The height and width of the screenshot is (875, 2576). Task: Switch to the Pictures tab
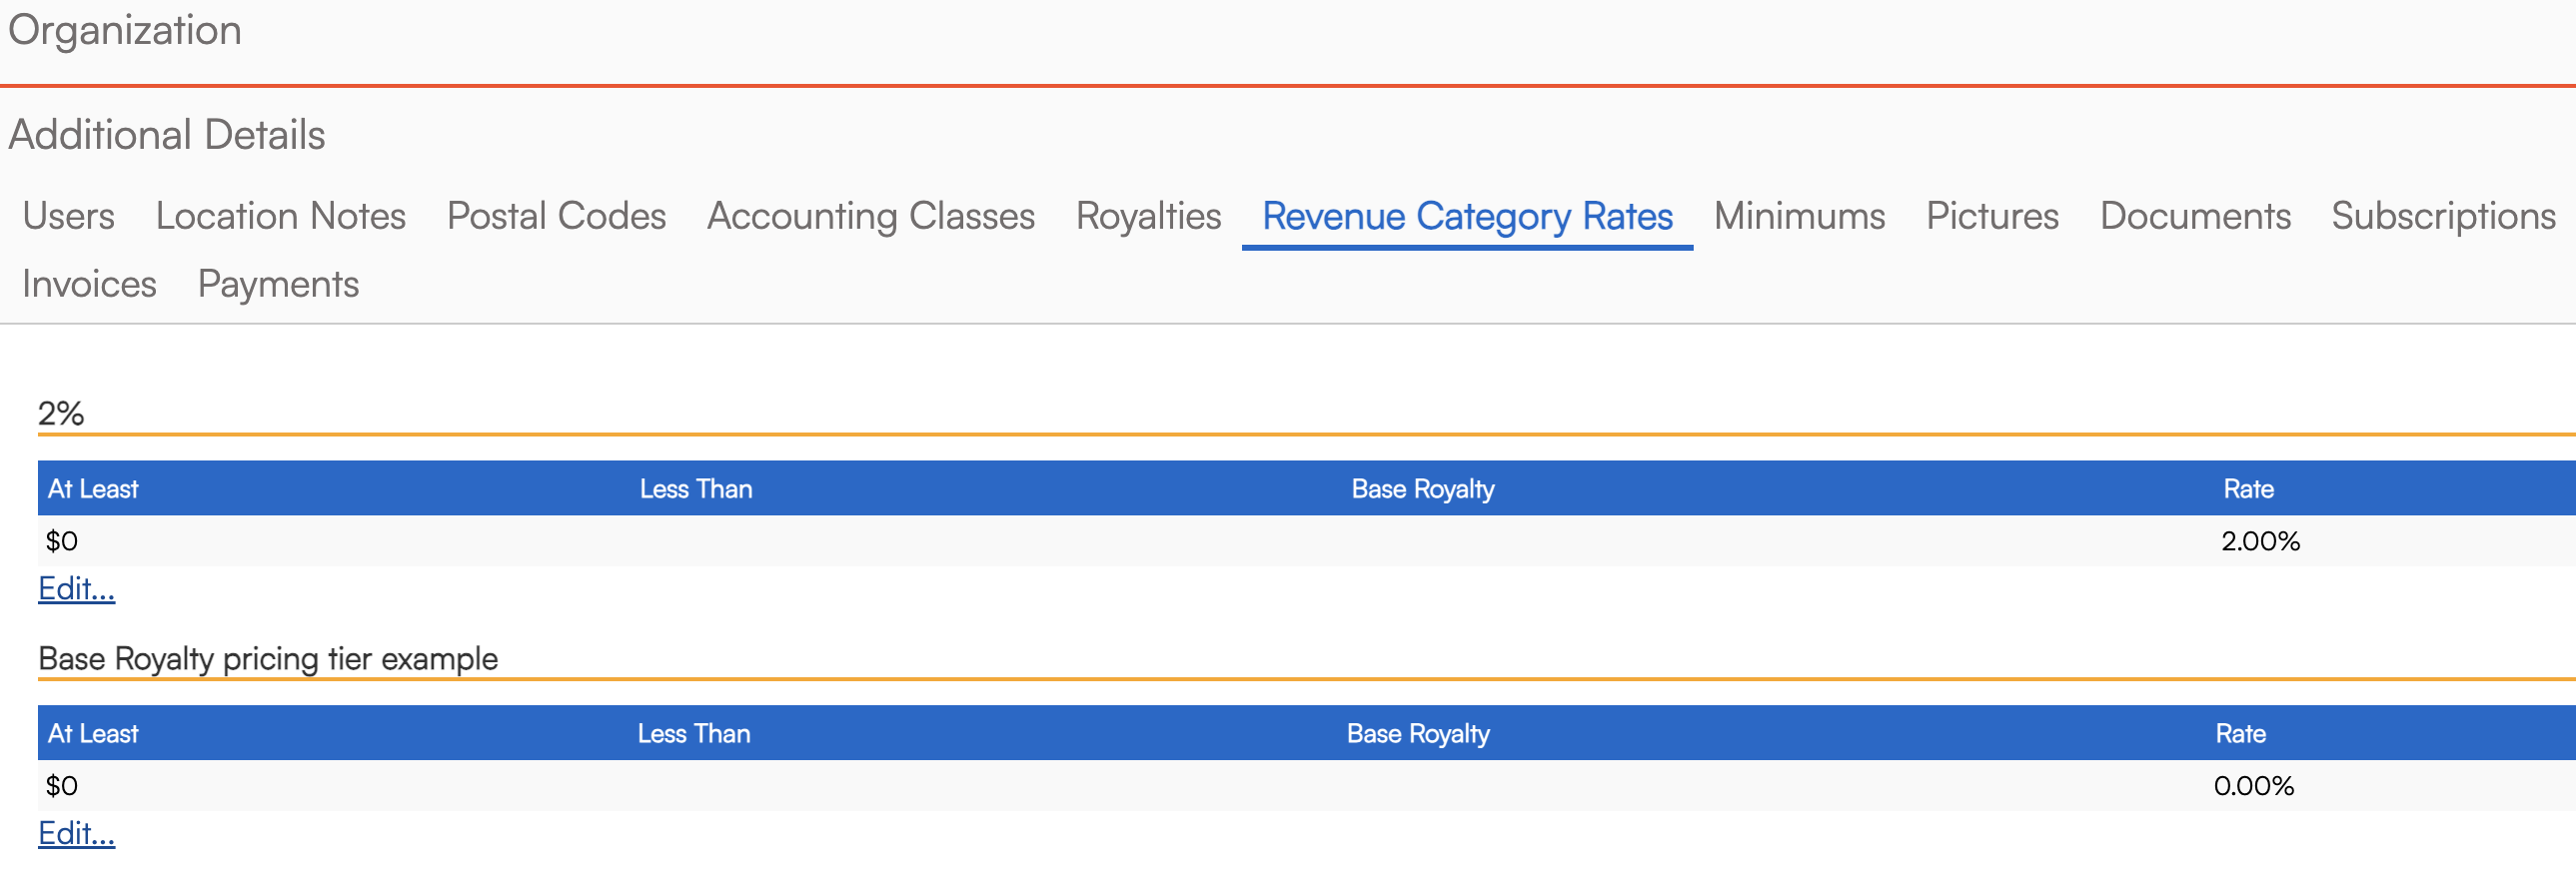coord(1992,216)
